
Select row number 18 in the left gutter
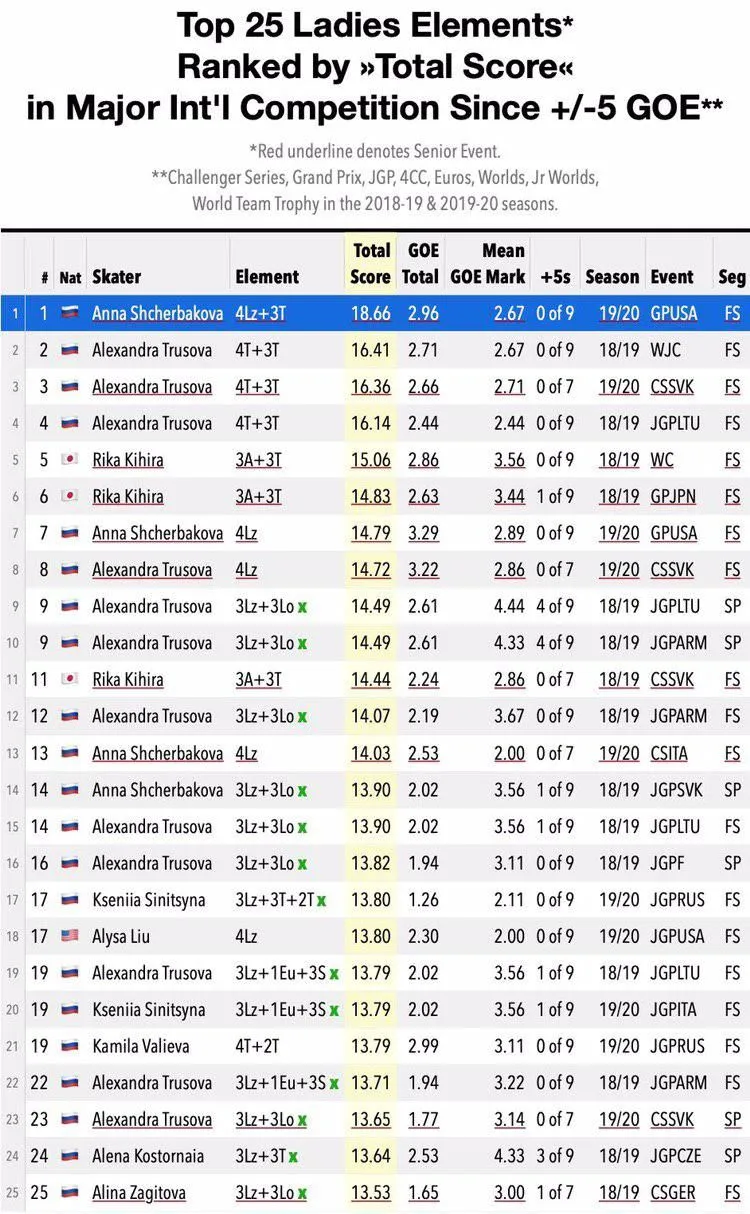pyautogui.click(x=12, y=937)
